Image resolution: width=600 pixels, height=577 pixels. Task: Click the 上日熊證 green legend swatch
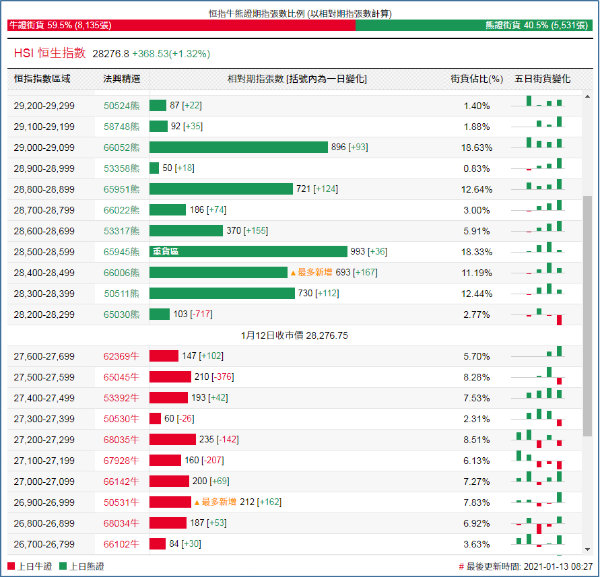point(63,566)
